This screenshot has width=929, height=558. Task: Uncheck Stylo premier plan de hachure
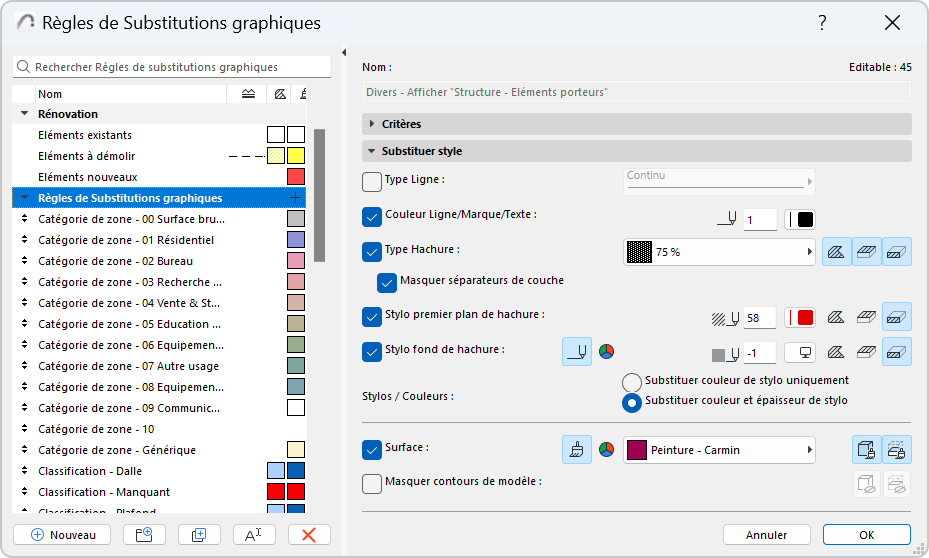coord(371,317)
